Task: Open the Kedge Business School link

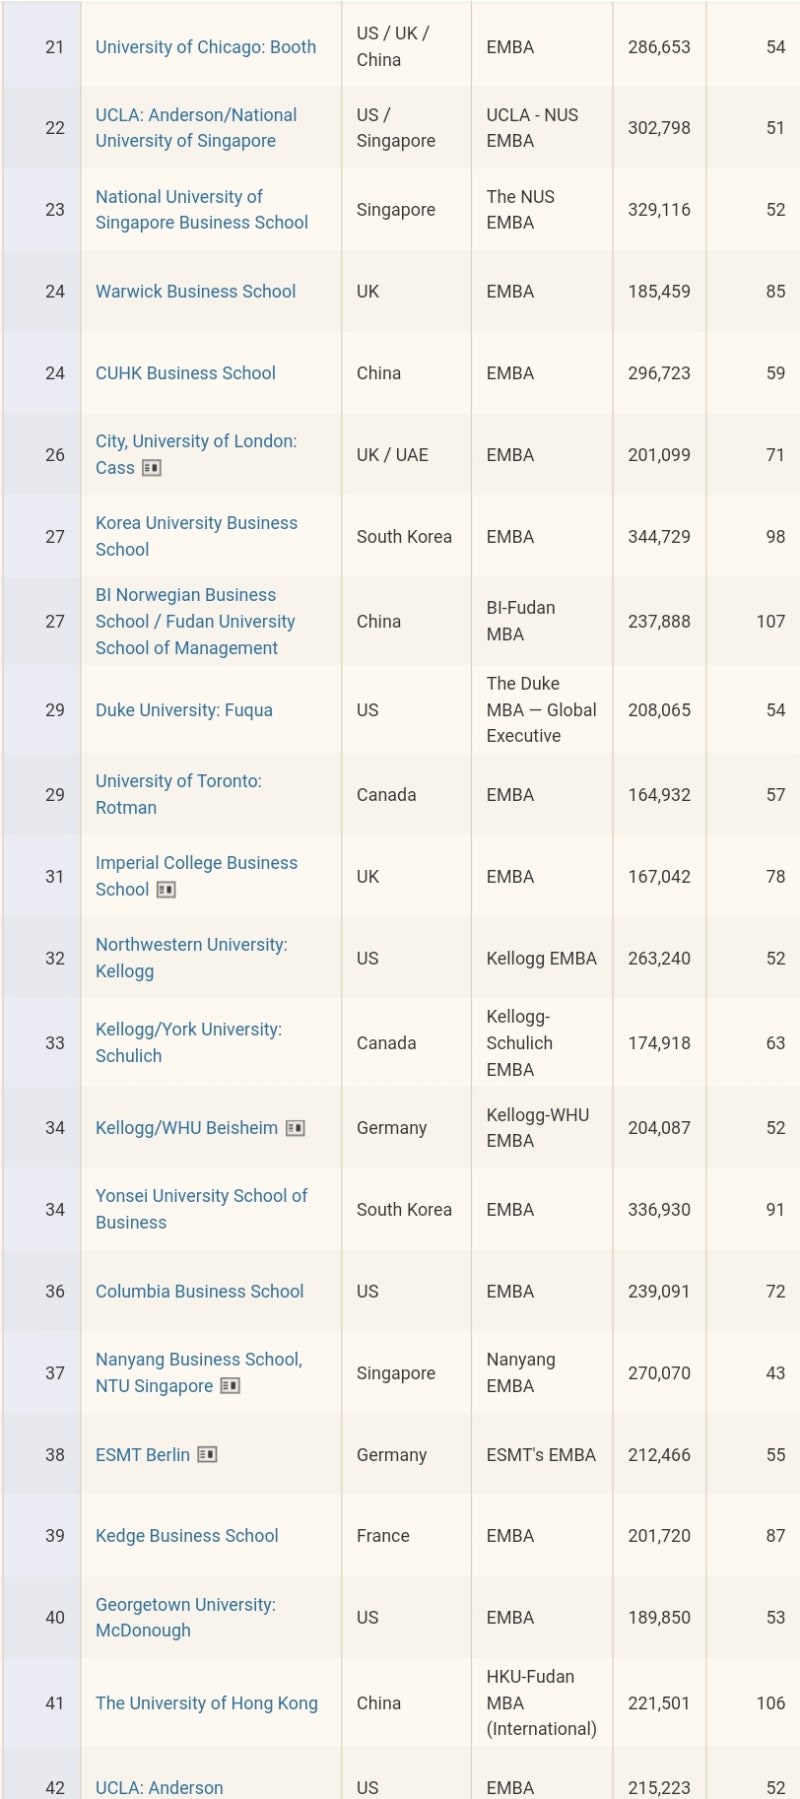Action: click(x=187, y=1536)
